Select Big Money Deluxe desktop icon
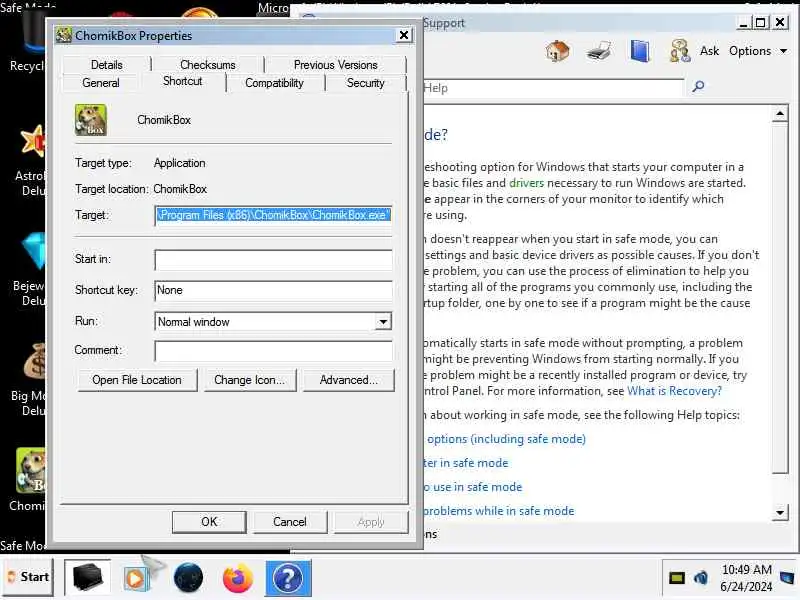This screenshot has height=600, width=800. click(x=30, y=379)
